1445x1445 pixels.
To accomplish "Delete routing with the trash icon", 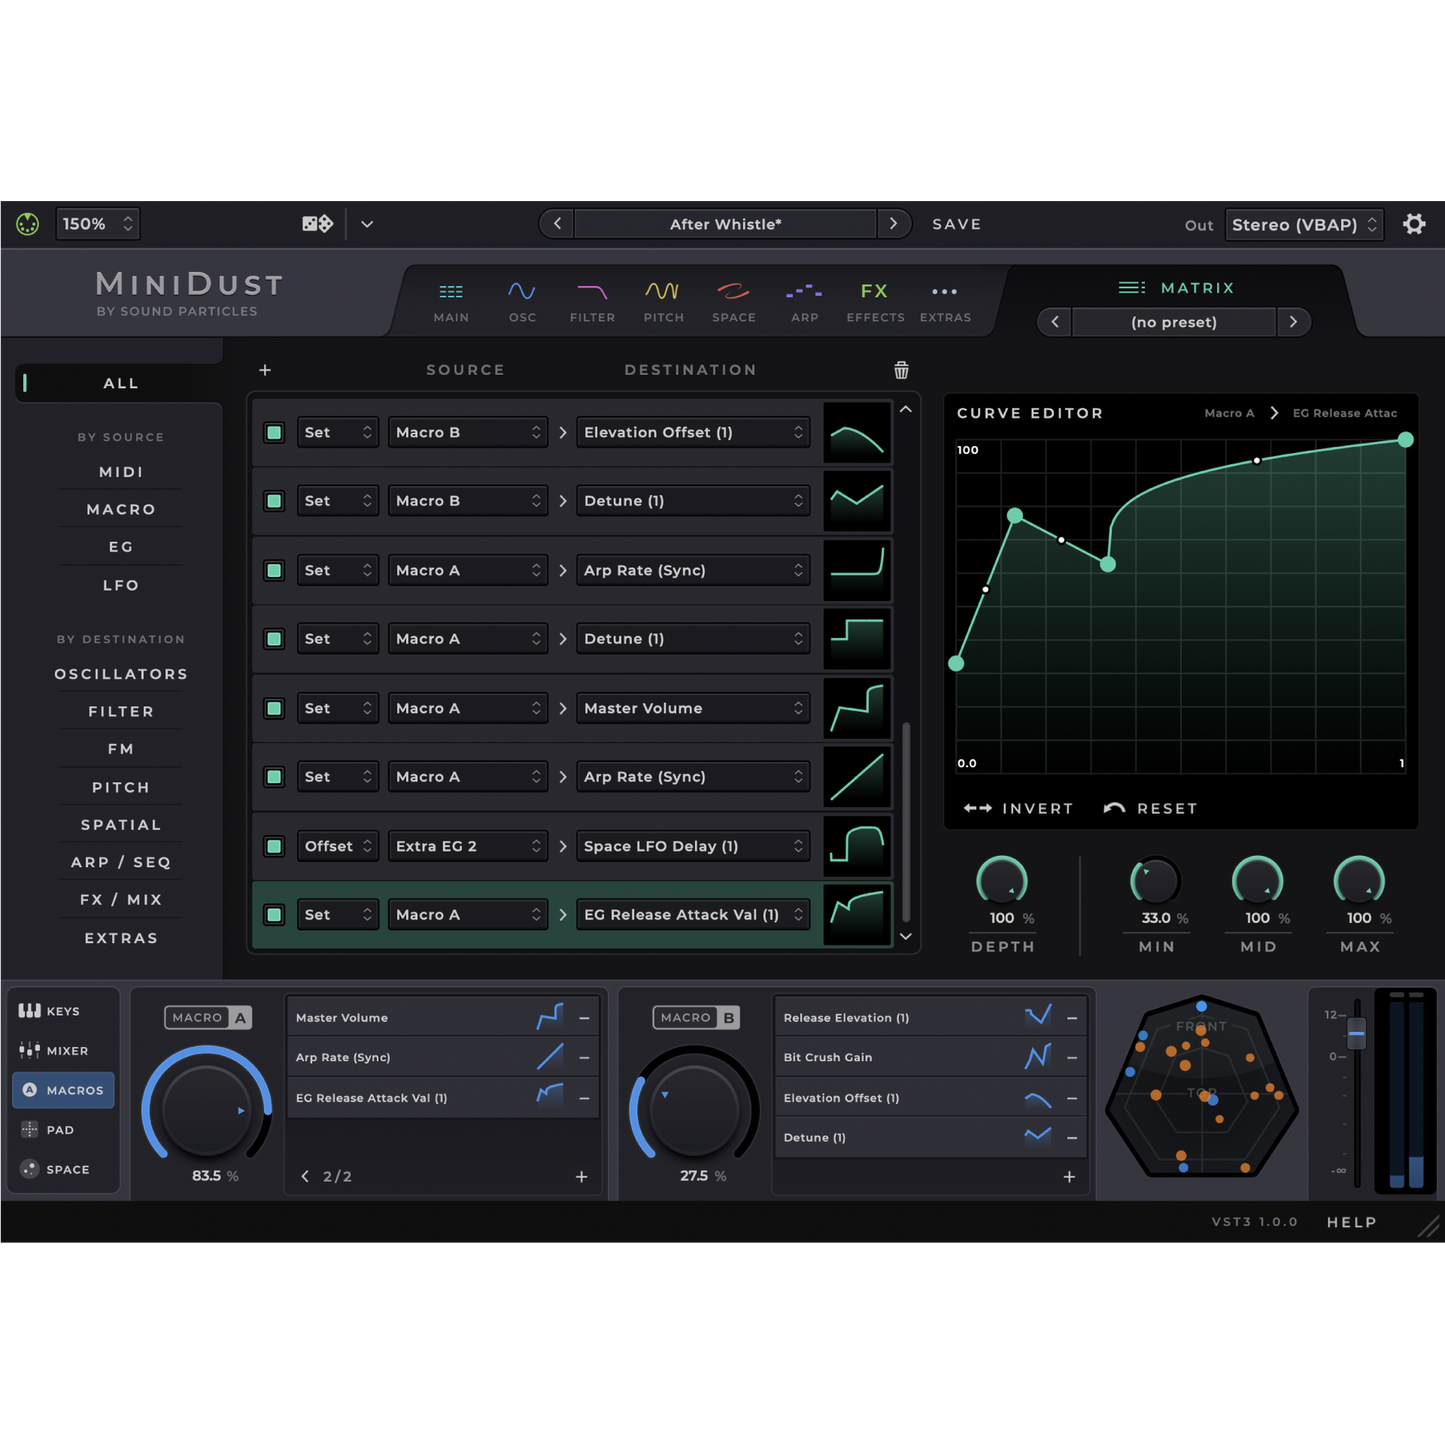I will [x=901, y=370].
